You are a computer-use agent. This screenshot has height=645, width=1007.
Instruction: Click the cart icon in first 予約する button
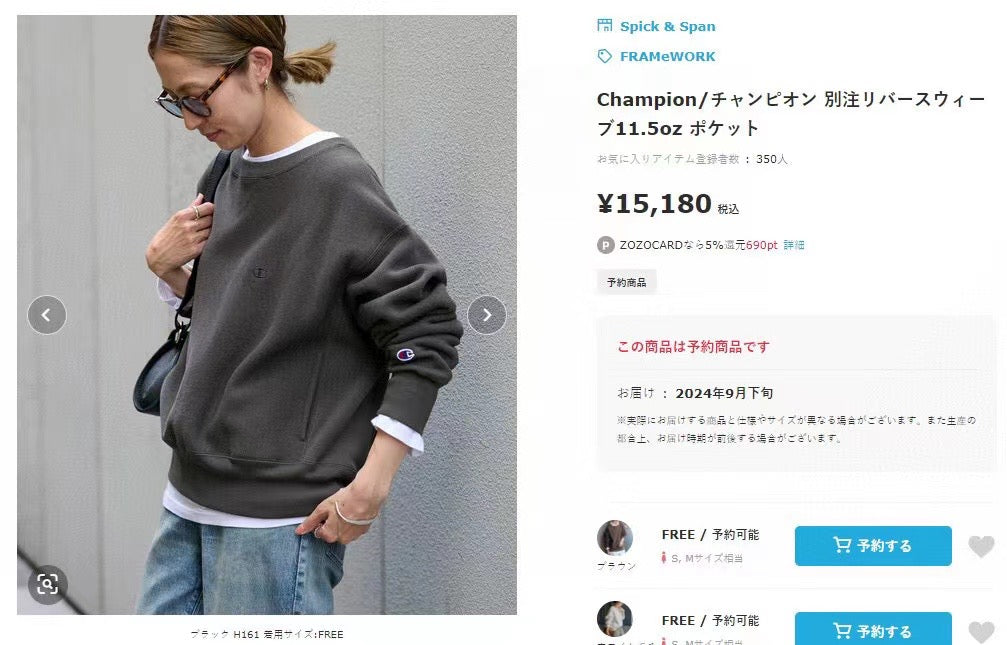(842, 545)
